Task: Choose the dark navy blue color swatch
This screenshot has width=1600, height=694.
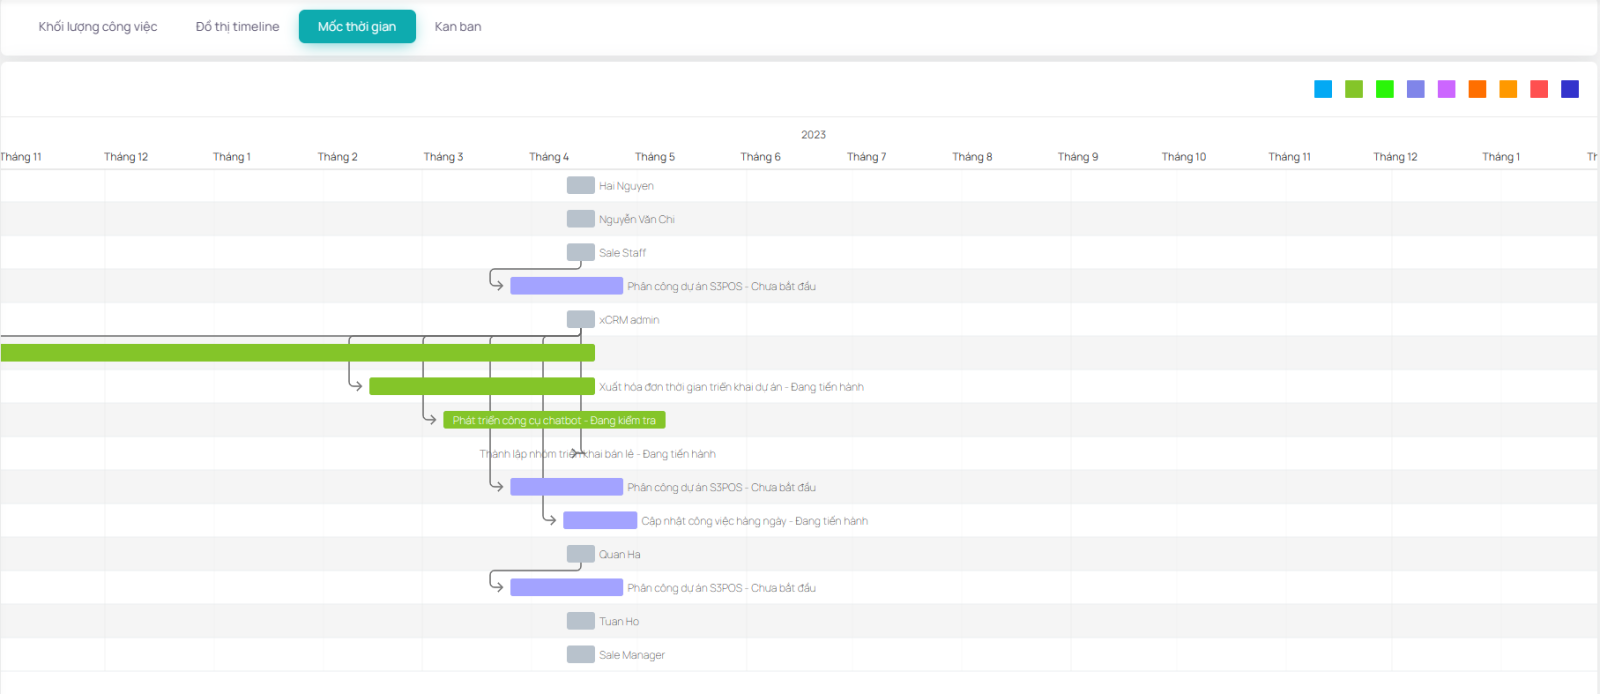Action: pyautogui.click(x=1570, y=89)
